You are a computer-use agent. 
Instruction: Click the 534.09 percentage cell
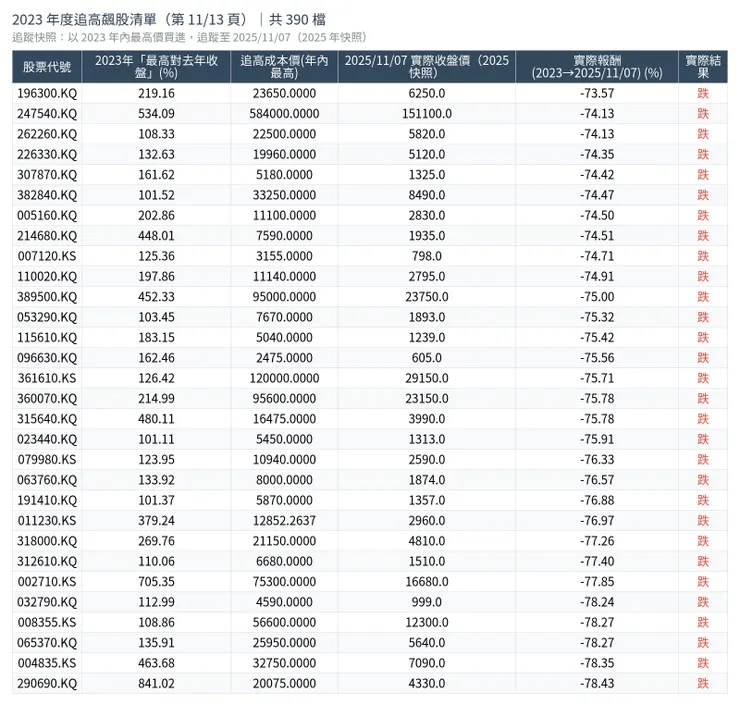pos(156,114)
